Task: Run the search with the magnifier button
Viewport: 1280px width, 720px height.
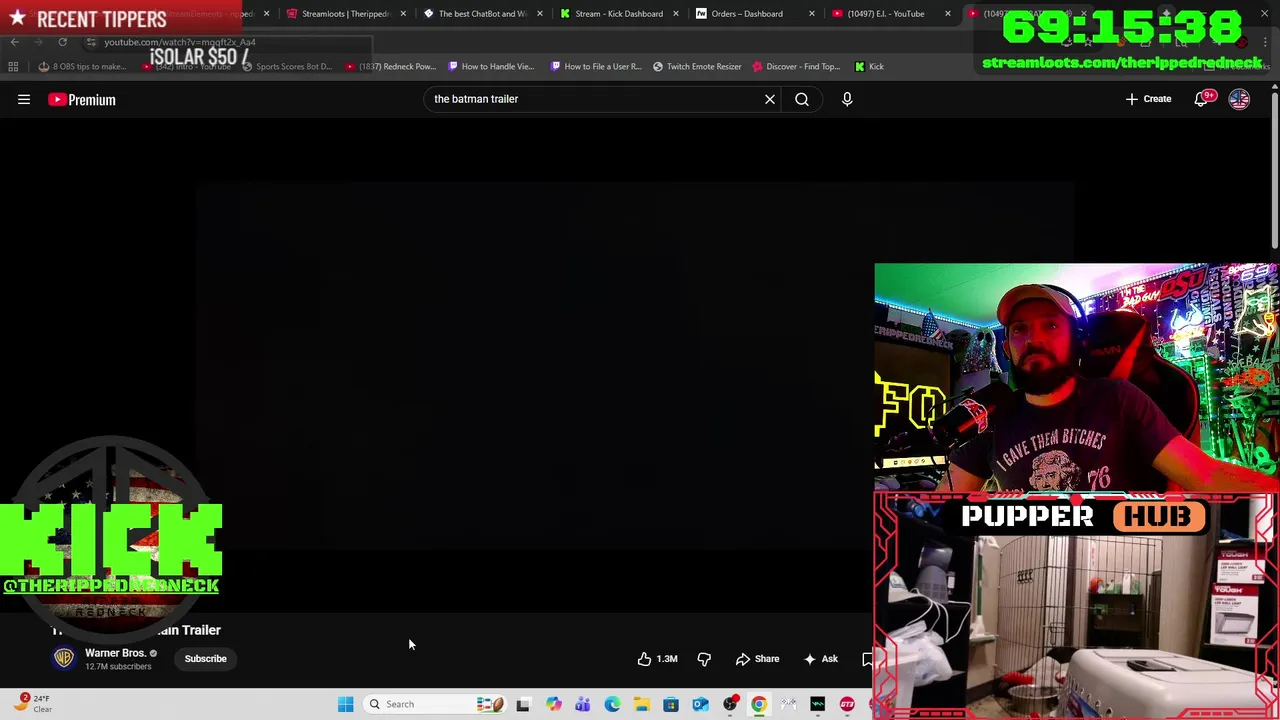Action: 802,99
